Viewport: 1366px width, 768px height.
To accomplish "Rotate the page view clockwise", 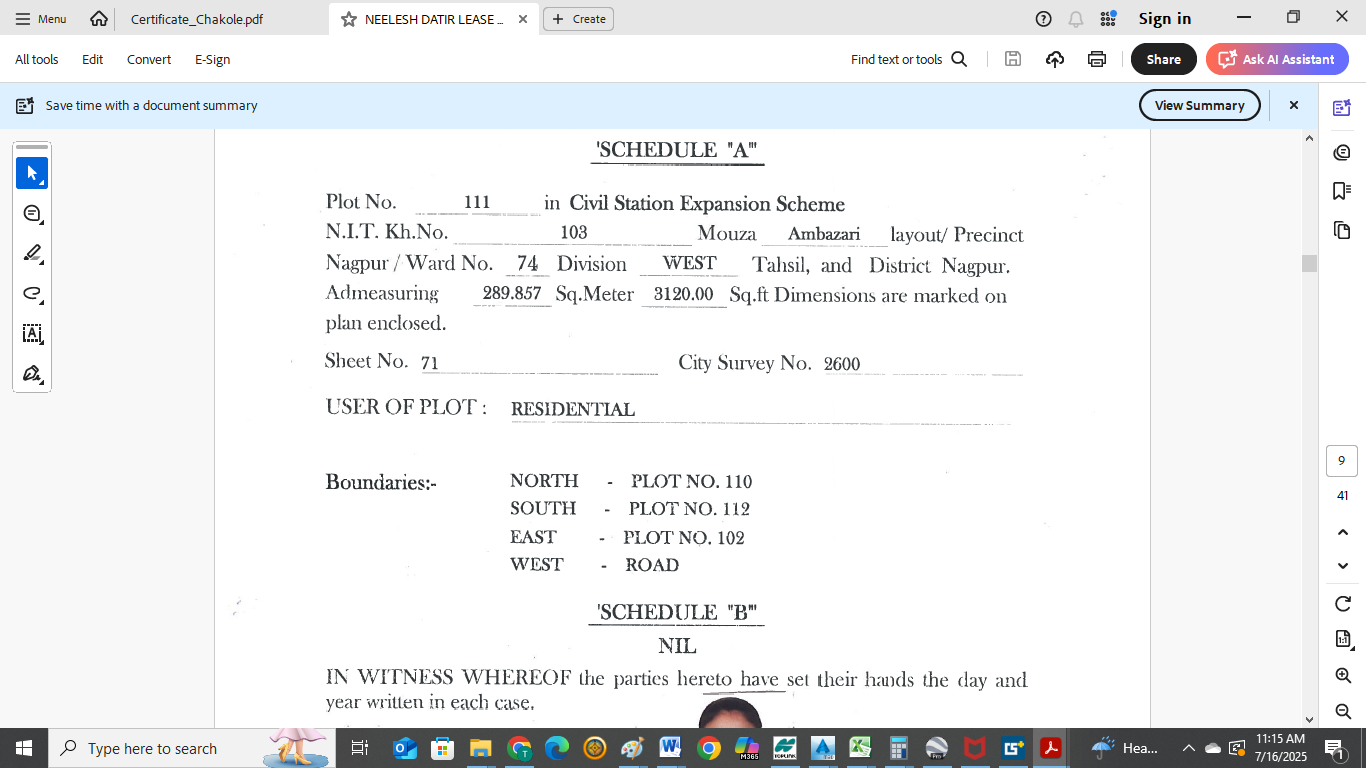I will click(x=1343, y=603).
